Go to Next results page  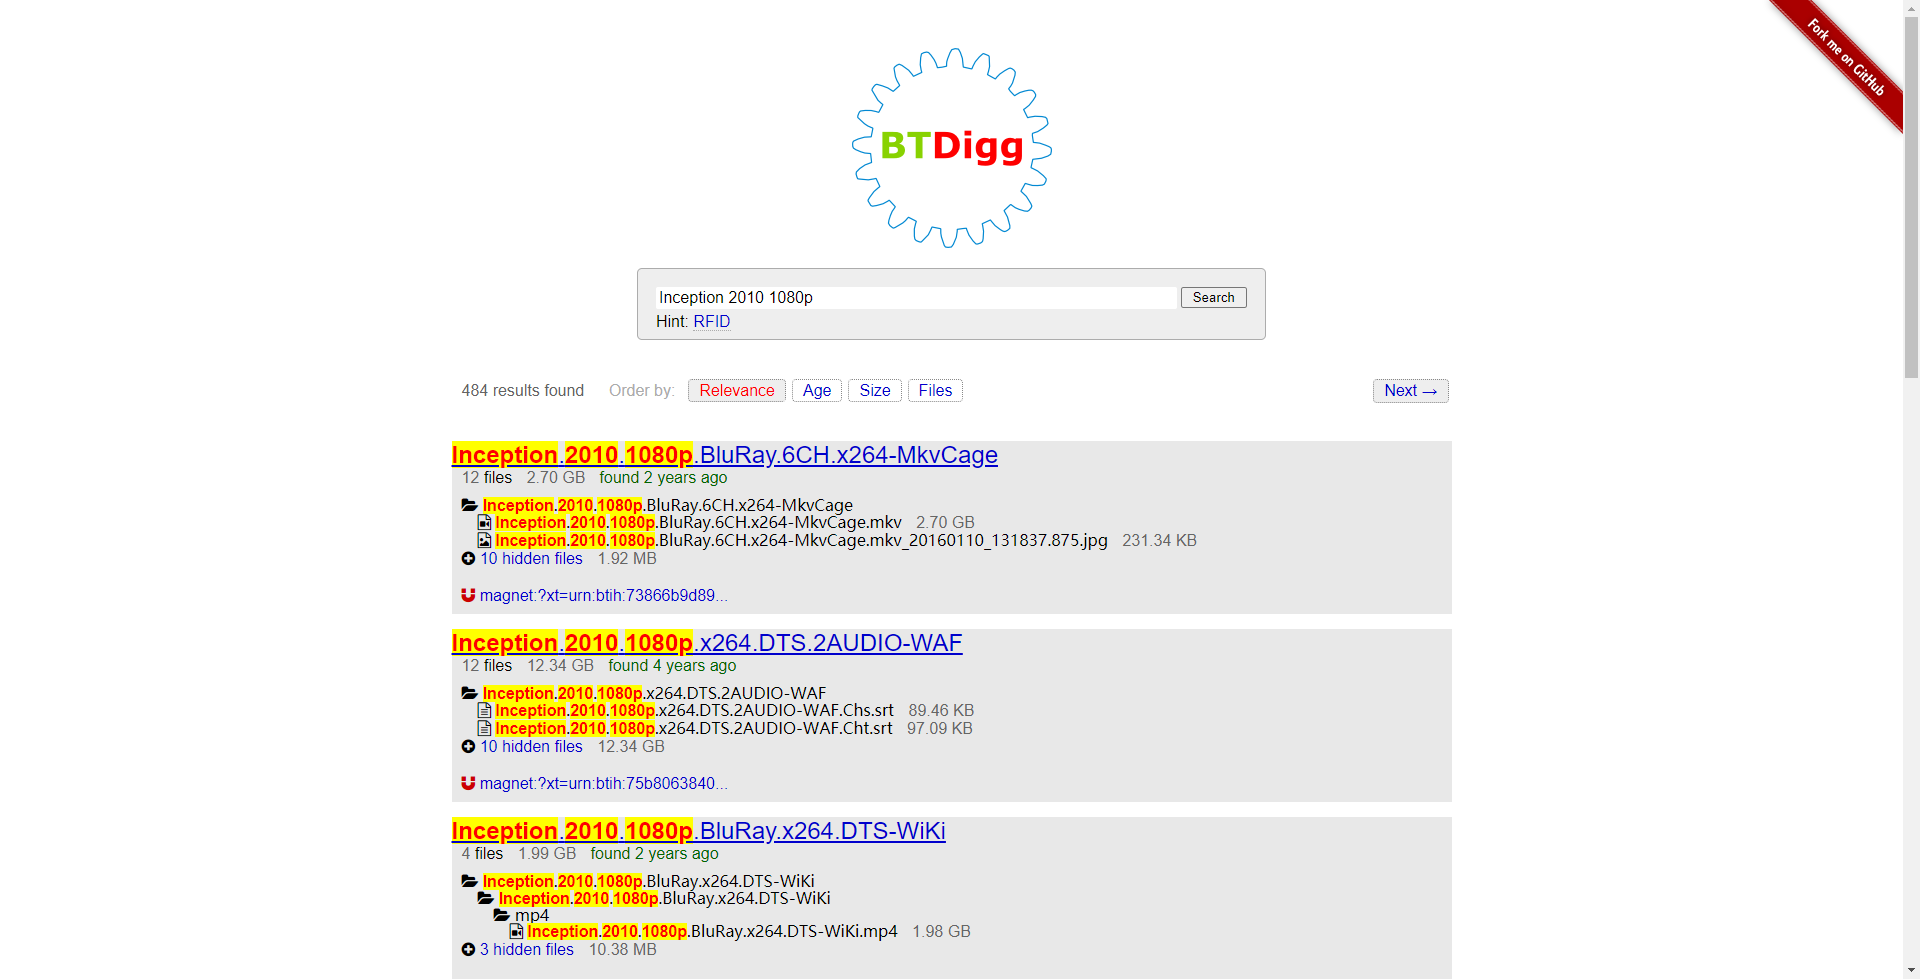1410,391
